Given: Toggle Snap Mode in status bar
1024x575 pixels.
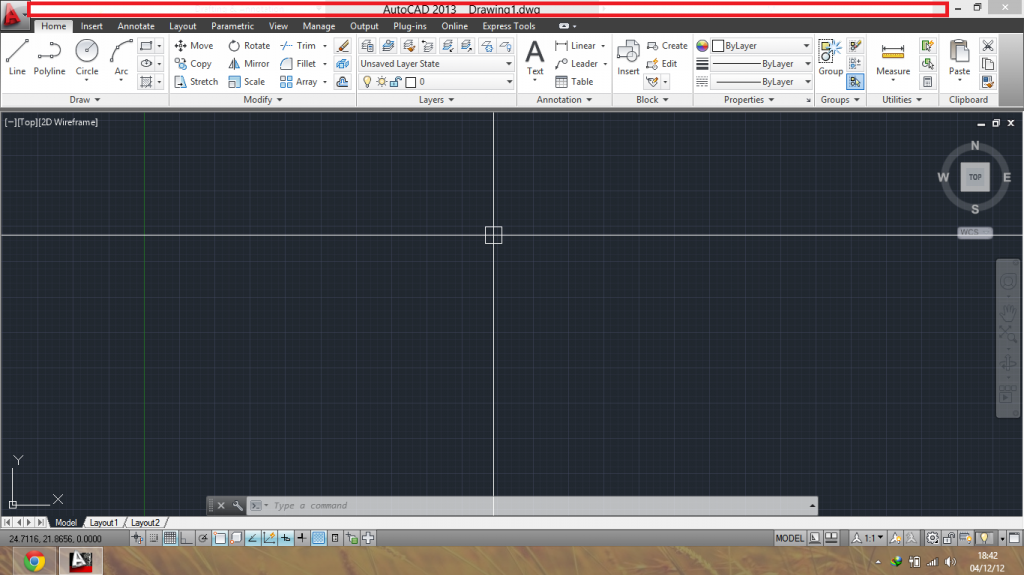Looking at the screenshot, I should click(153, 538).
